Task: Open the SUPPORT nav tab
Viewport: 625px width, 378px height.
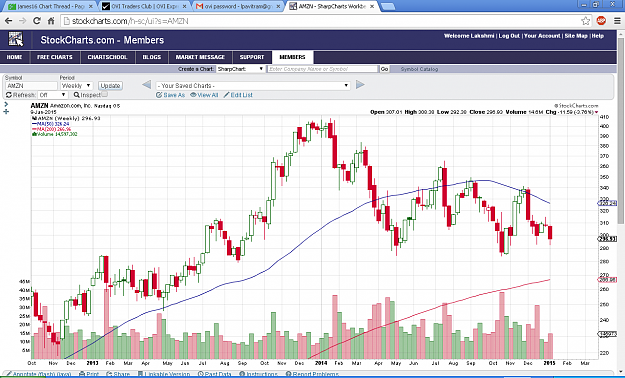Action: pos(252,57)
